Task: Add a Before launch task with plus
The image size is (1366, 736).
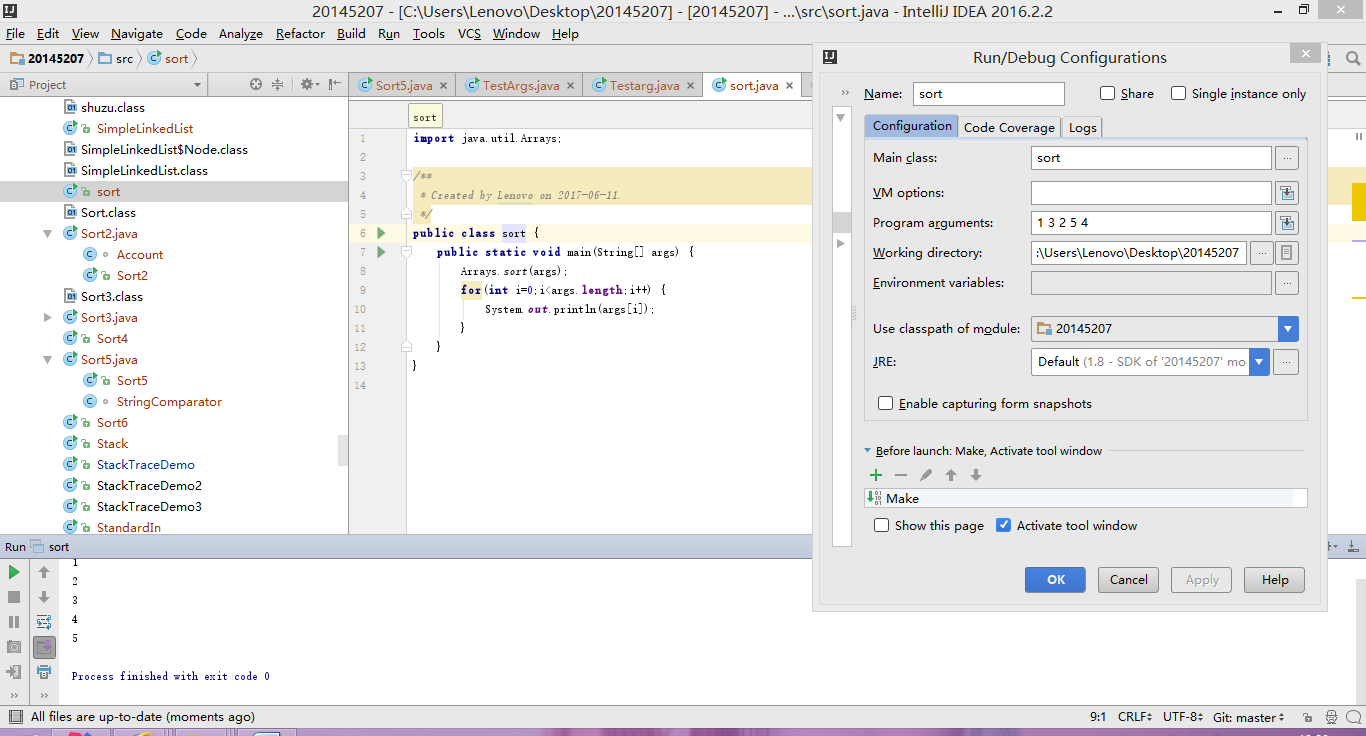Action: tap(876, 475)
